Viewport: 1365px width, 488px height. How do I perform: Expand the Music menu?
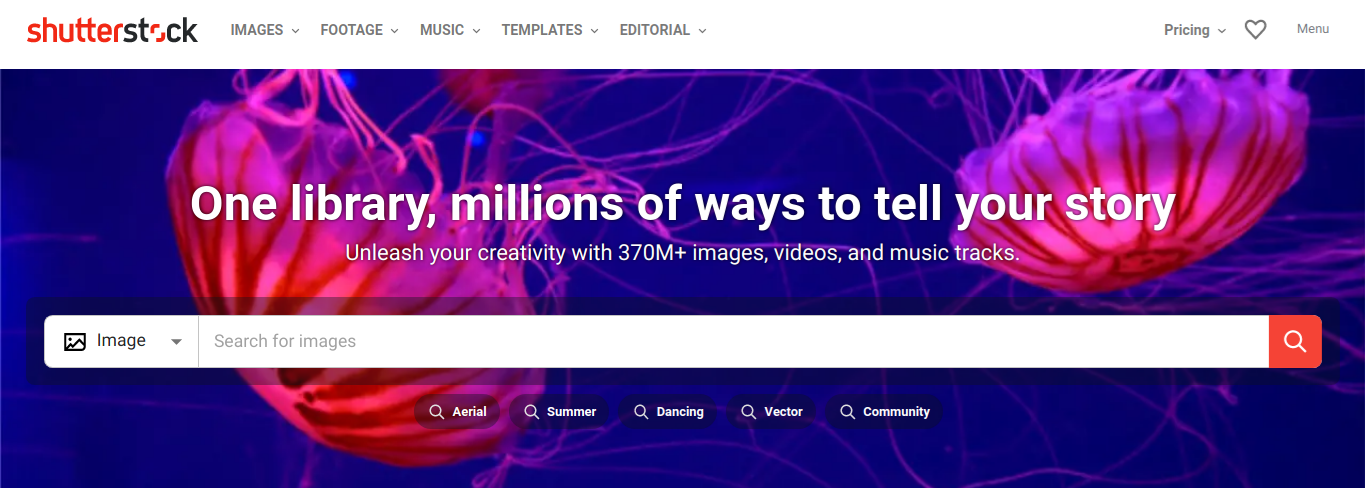click(450, 30)
